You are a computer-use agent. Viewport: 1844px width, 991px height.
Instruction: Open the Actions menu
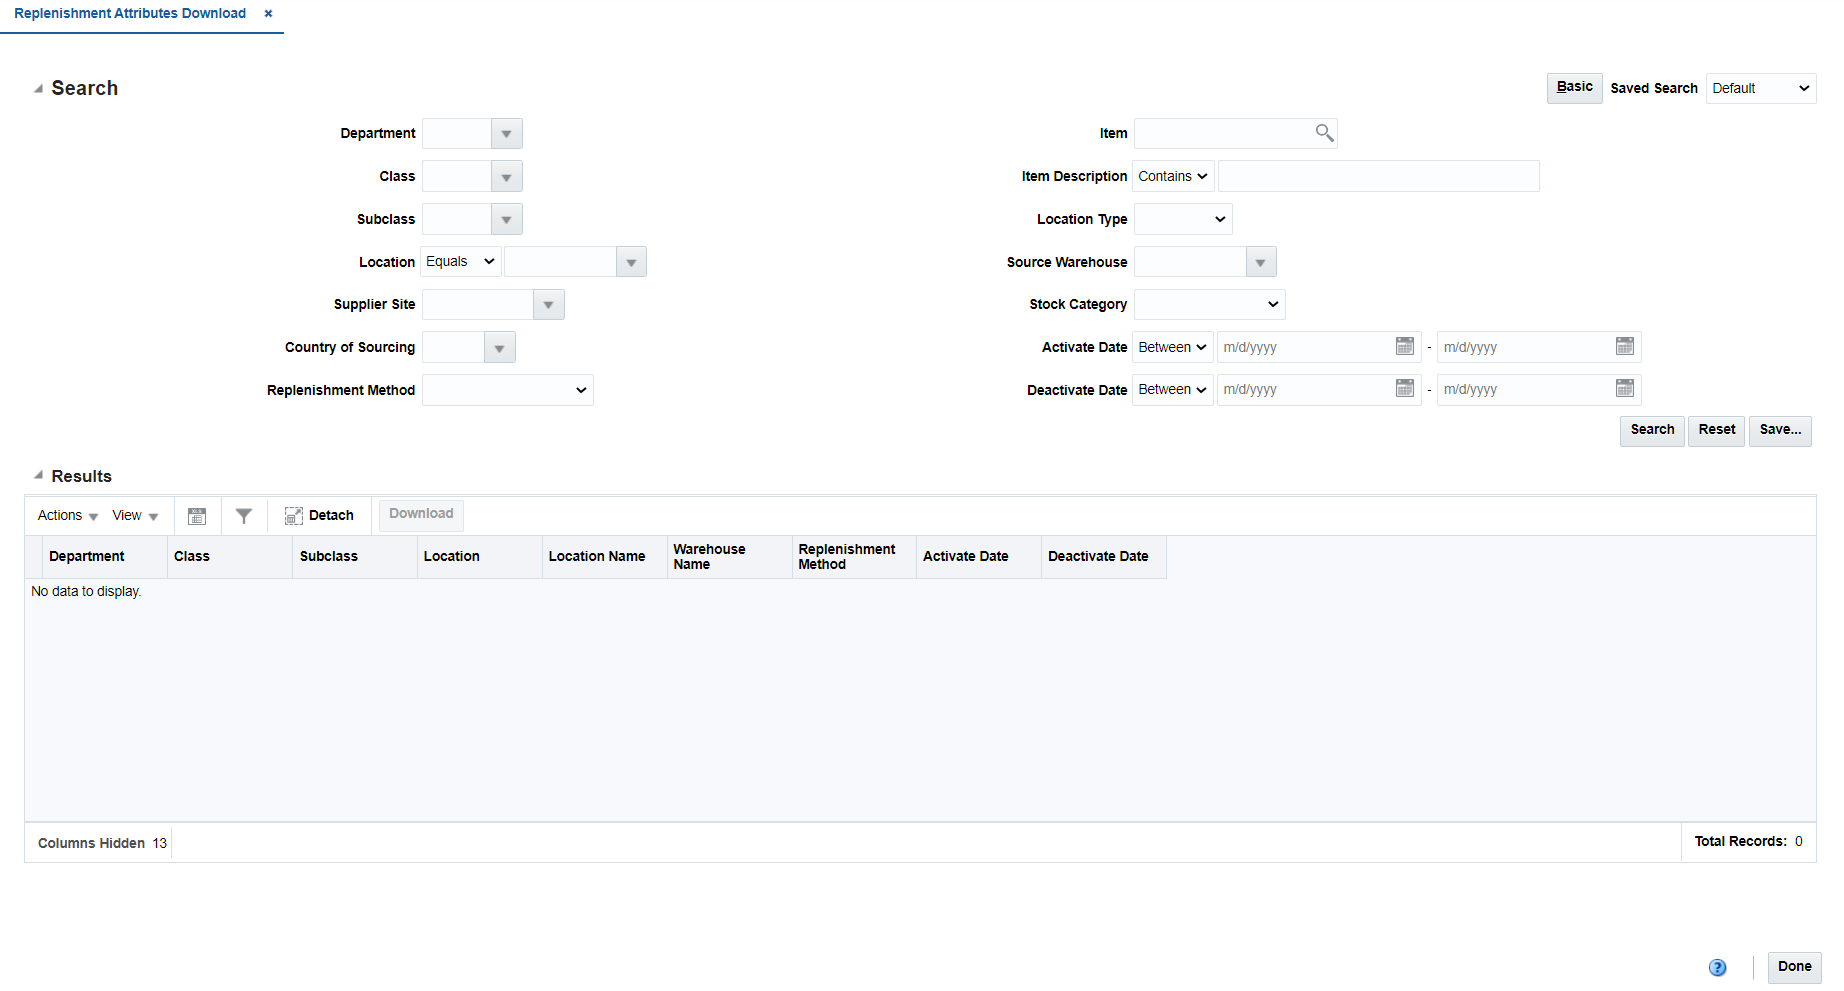[65, 515]
